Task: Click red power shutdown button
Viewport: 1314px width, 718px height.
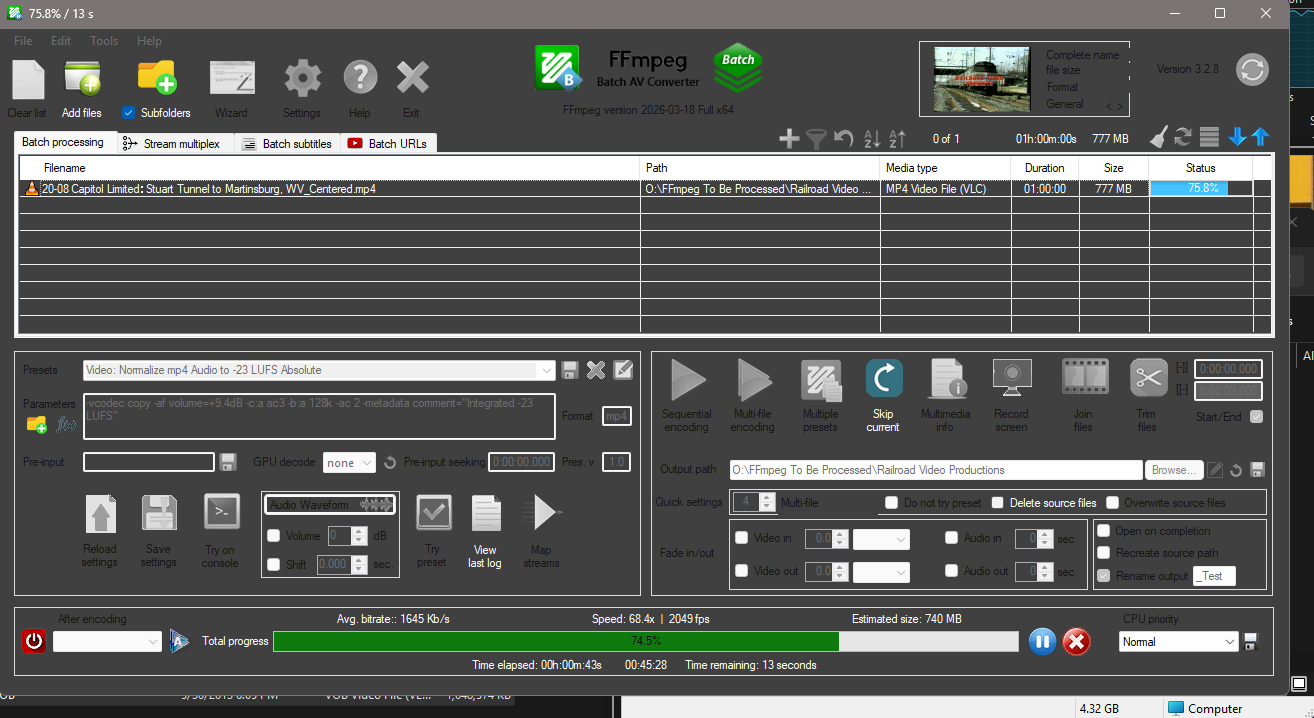Action: tap(34, 642)
